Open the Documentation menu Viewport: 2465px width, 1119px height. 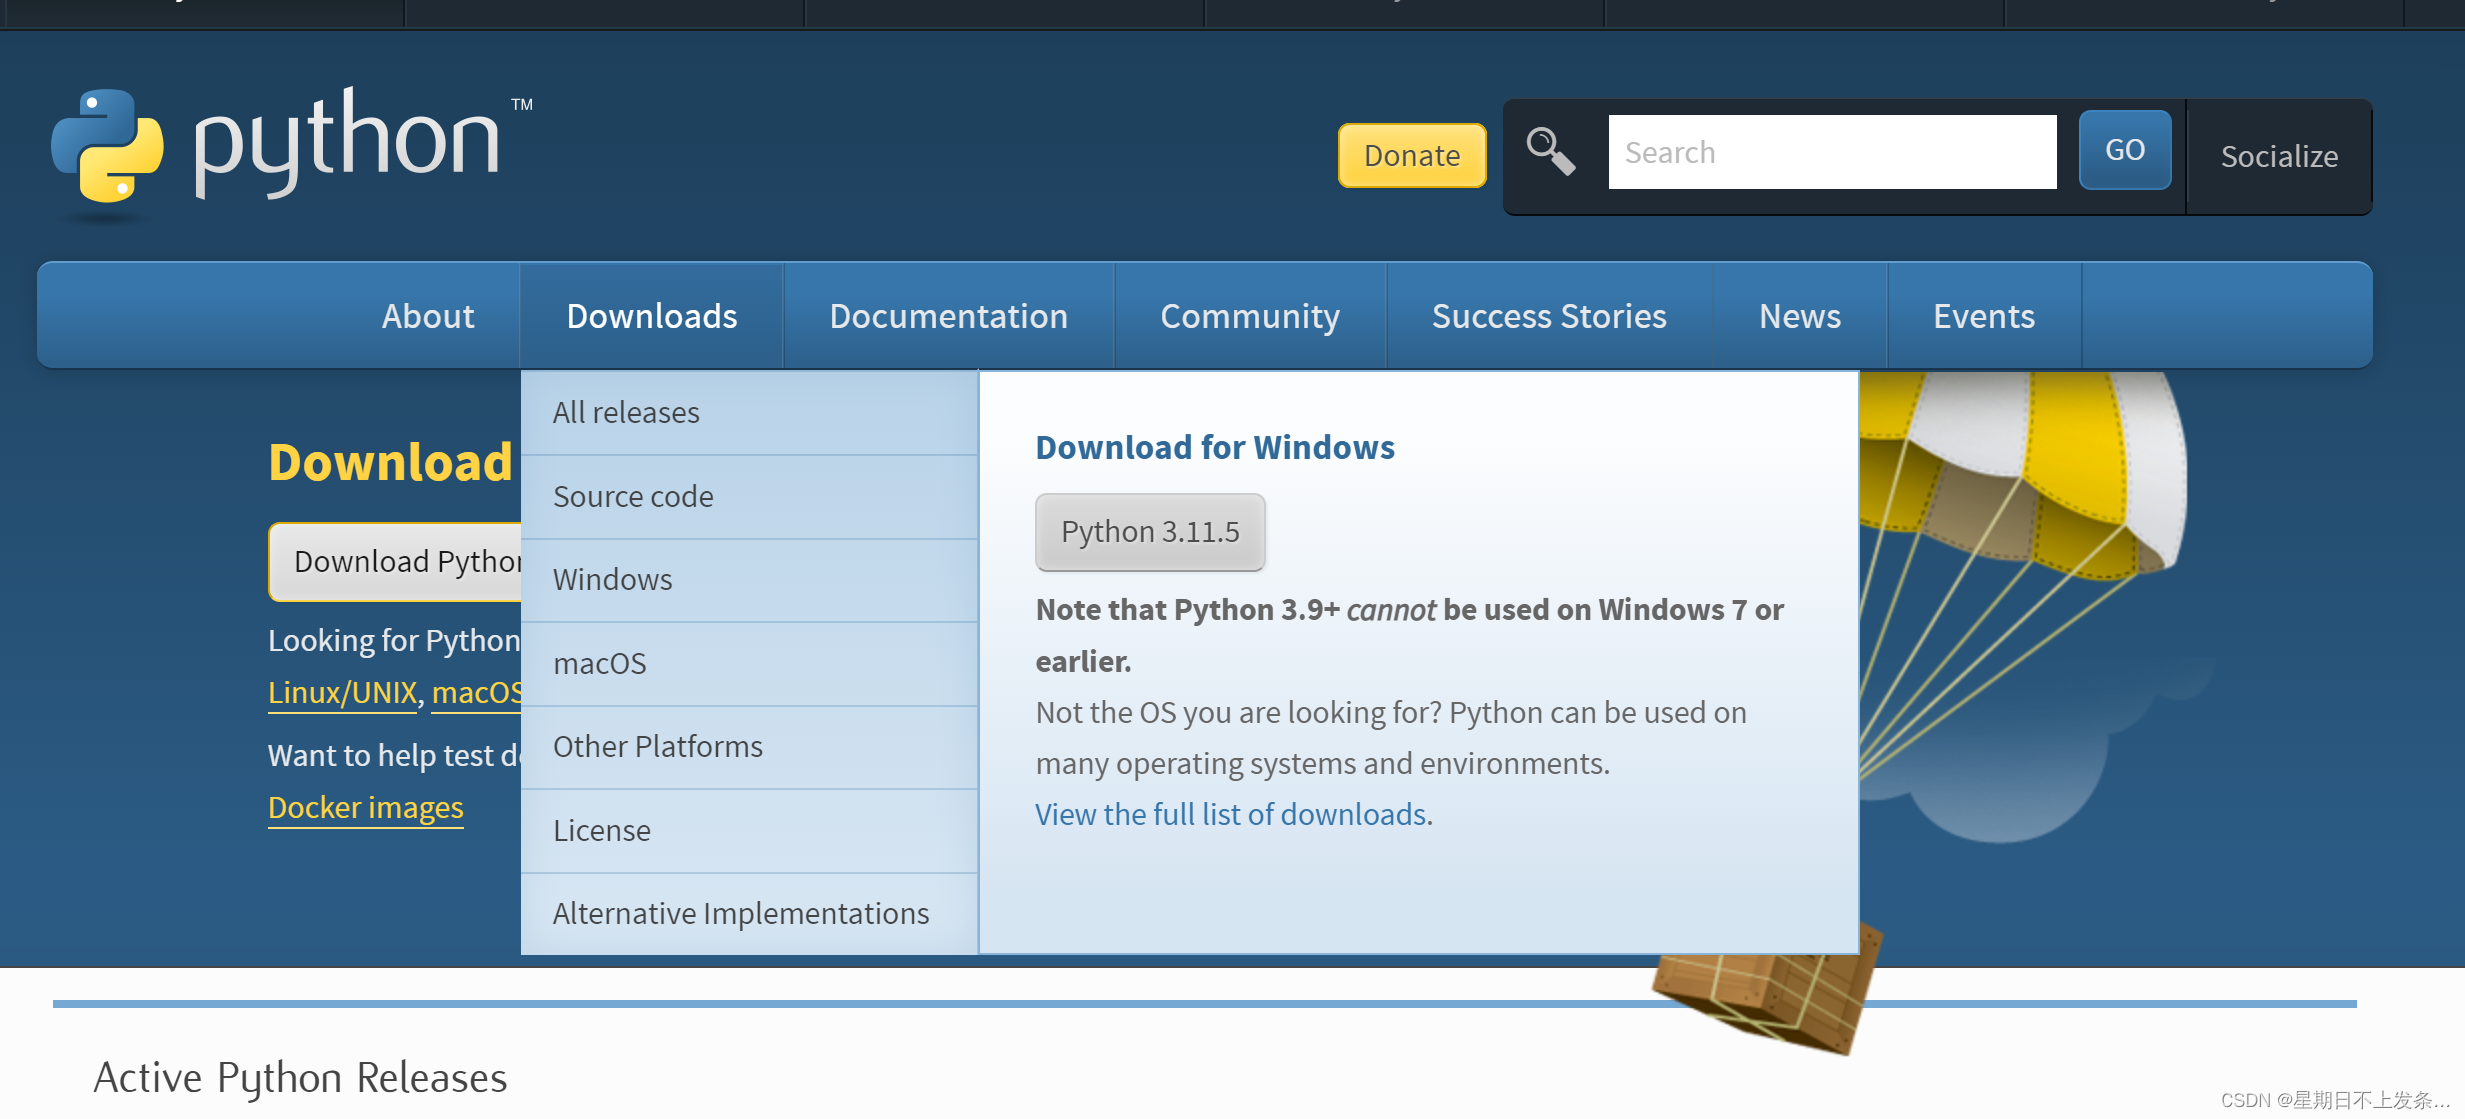point(949,316)
